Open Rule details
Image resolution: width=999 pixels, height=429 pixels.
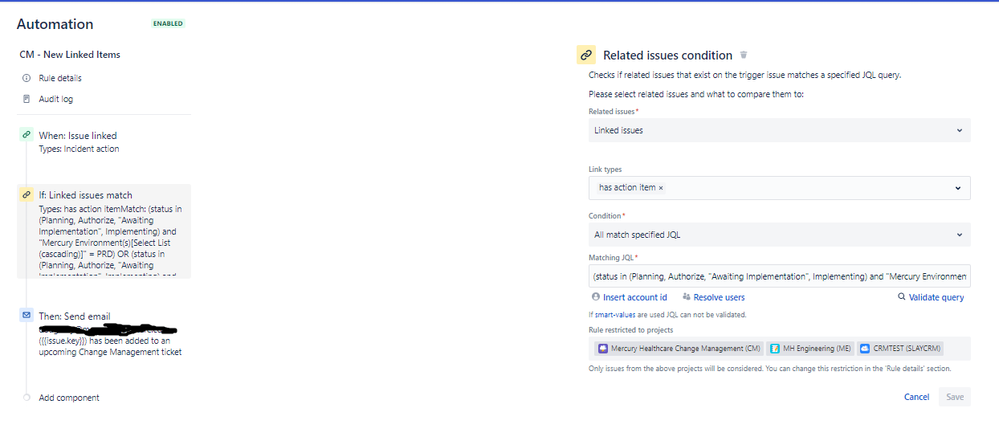tap(60, 78)
